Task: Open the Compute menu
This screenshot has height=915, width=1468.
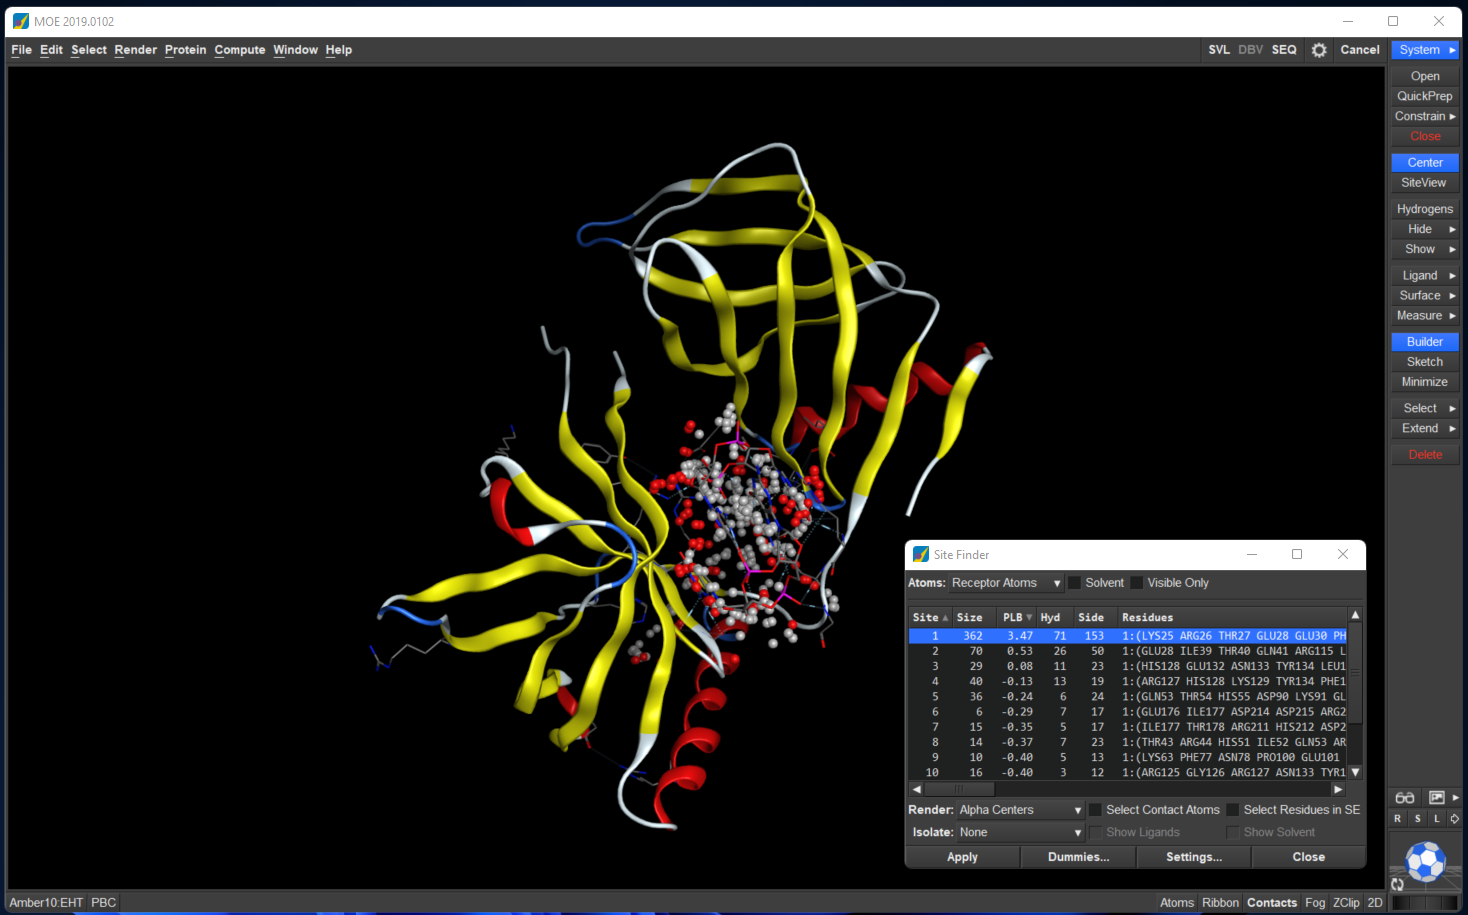Action: (x=240, y=50)
